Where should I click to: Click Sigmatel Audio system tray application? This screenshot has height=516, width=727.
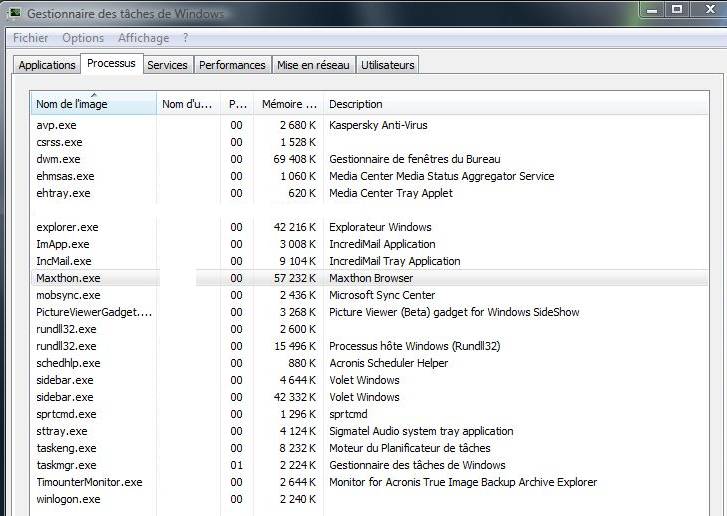click(421, 431)
